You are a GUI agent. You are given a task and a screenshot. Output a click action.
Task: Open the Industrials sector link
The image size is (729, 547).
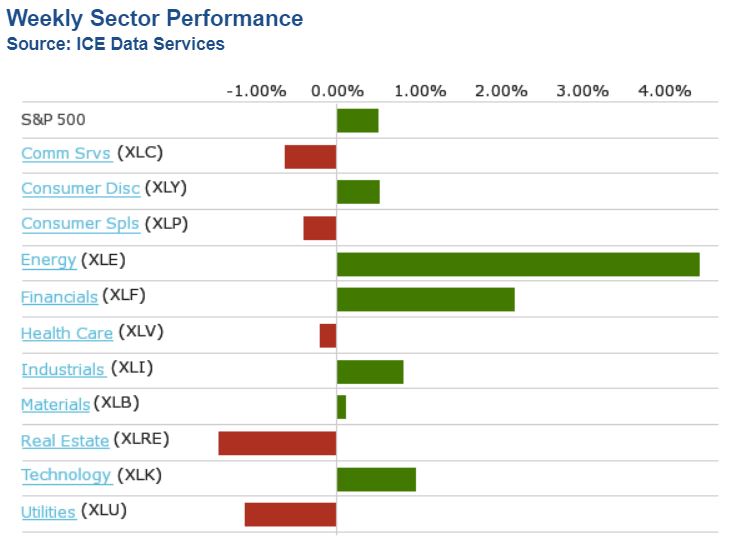point(63,369)
